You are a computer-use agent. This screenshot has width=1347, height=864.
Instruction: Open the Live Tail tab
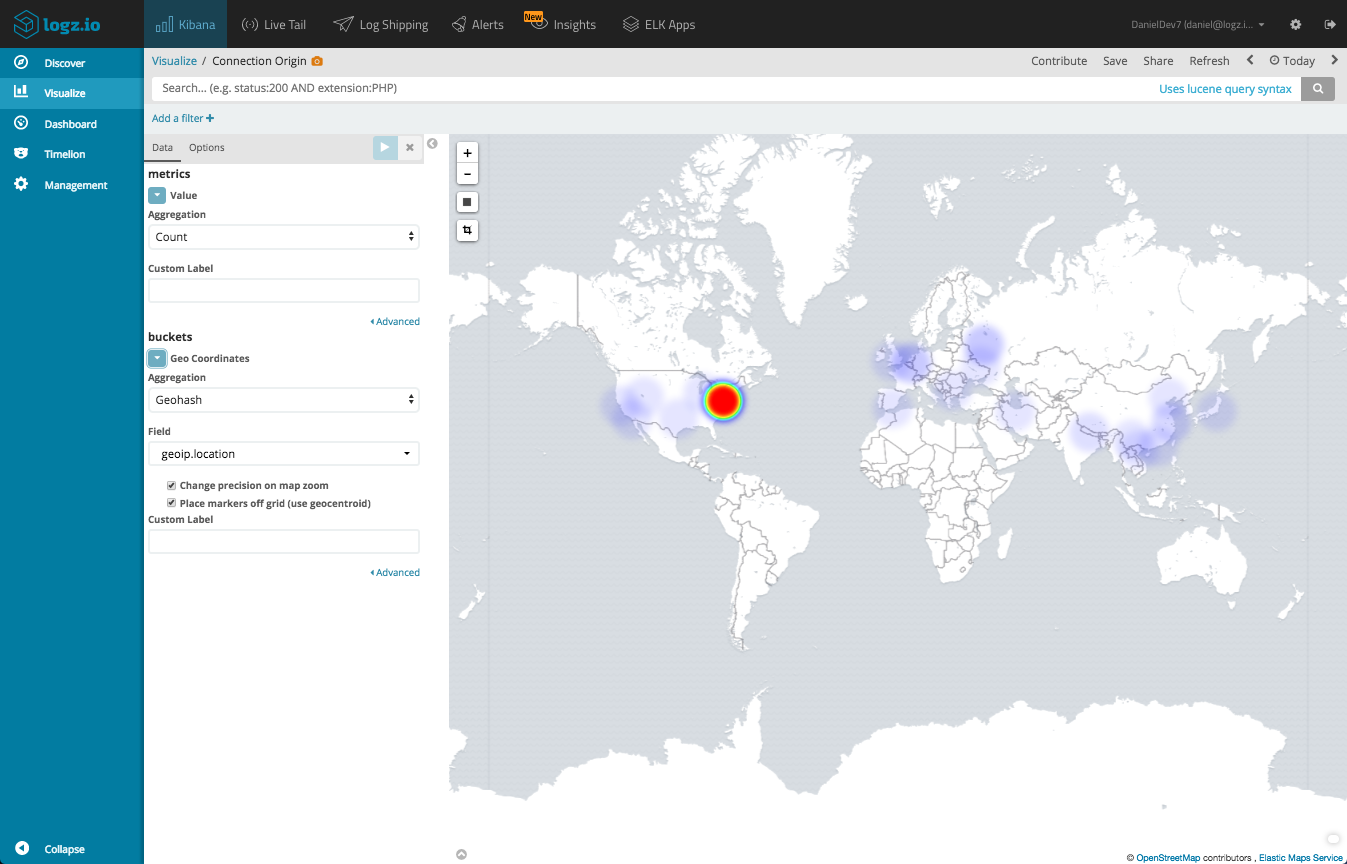274,24
